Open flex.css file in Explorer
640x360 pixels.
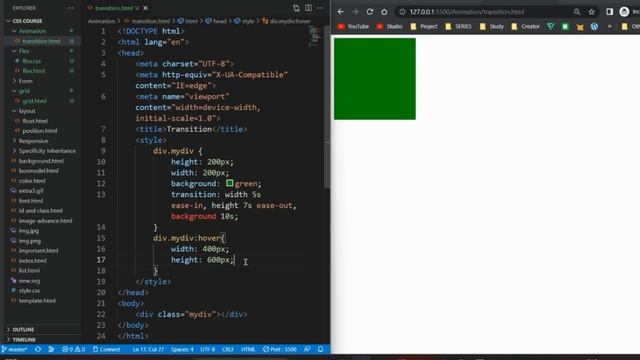(32, 61)
